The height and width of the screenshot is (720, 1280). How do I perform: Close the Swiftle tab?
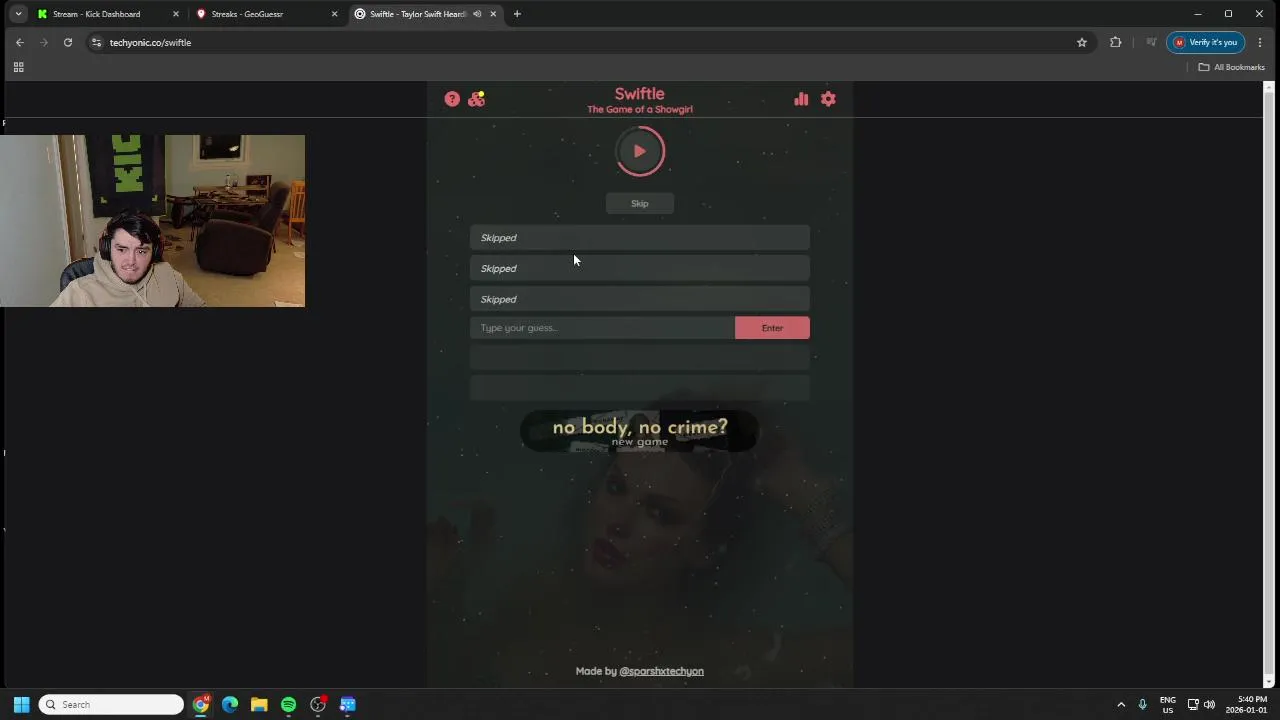pyautogui.click(x=493, y=14)
